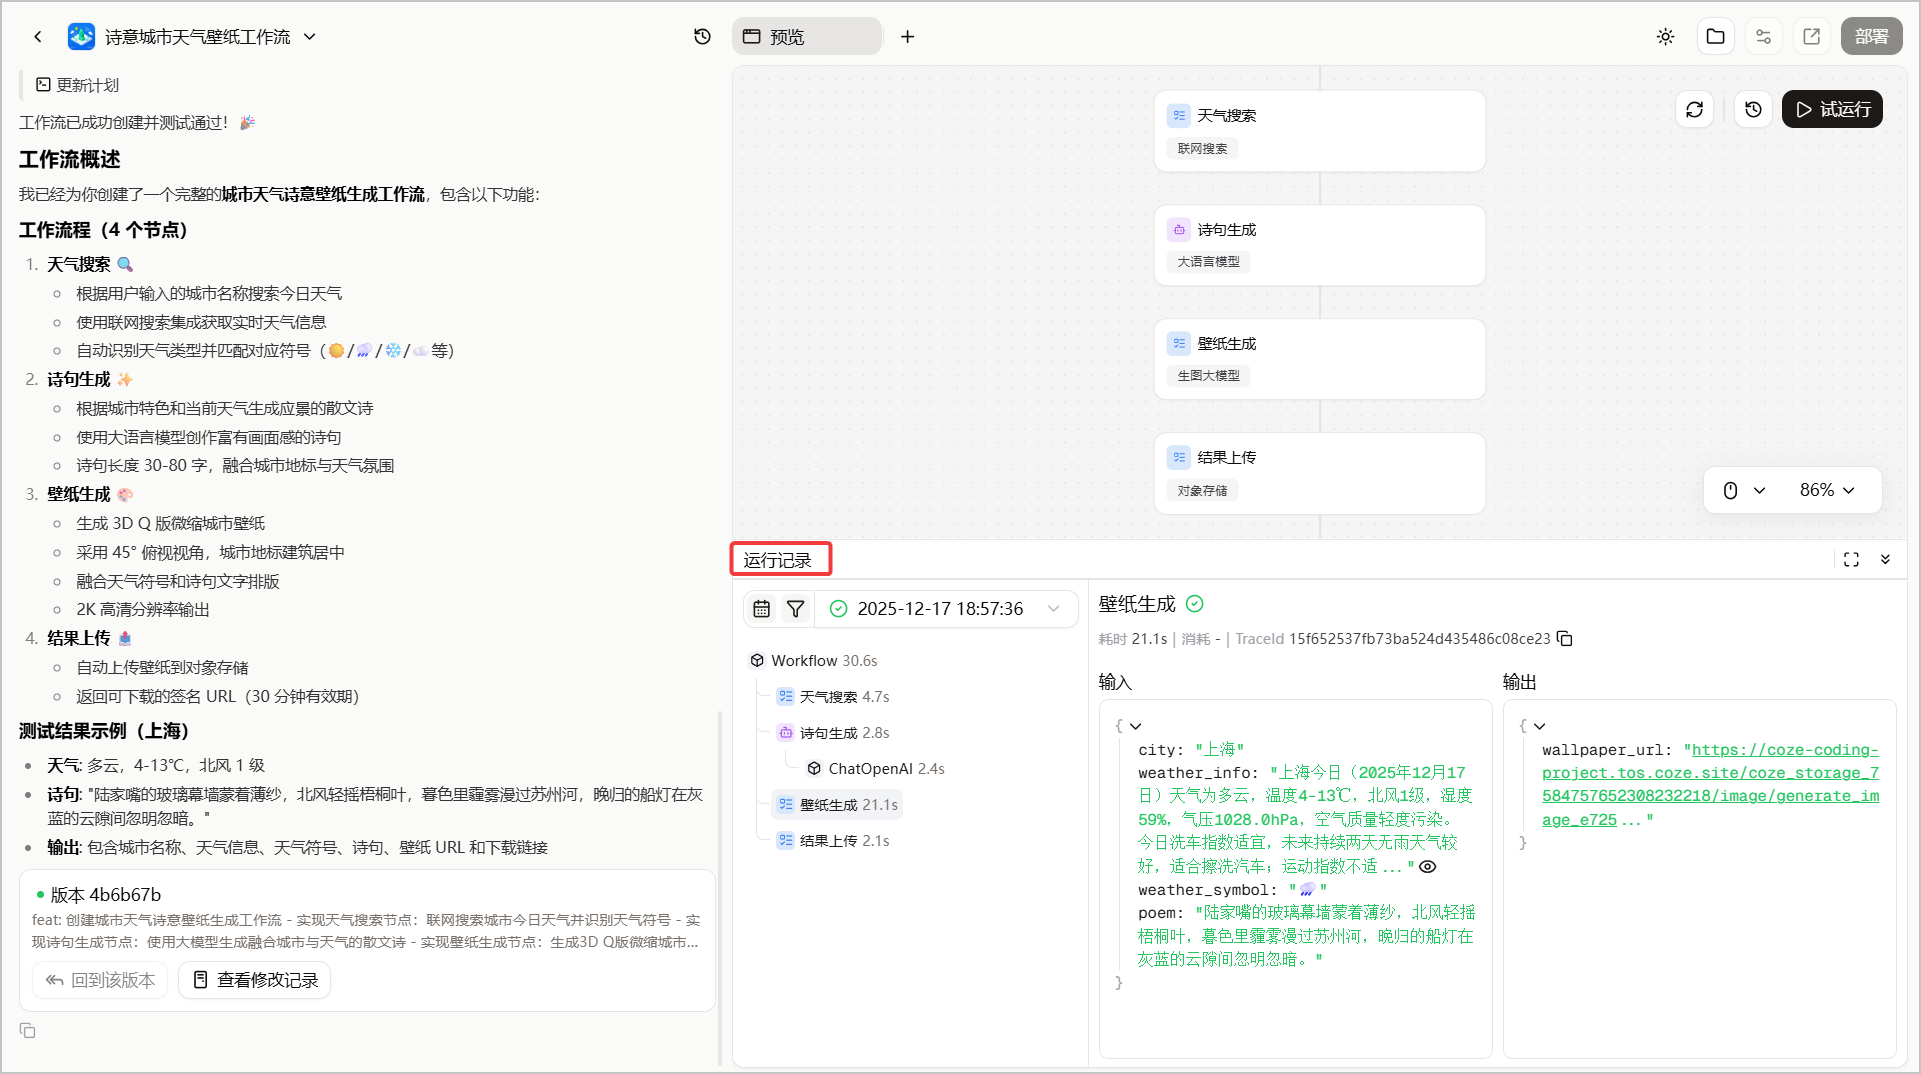Click 壁纸生成 node type icon

(1179, 344)
